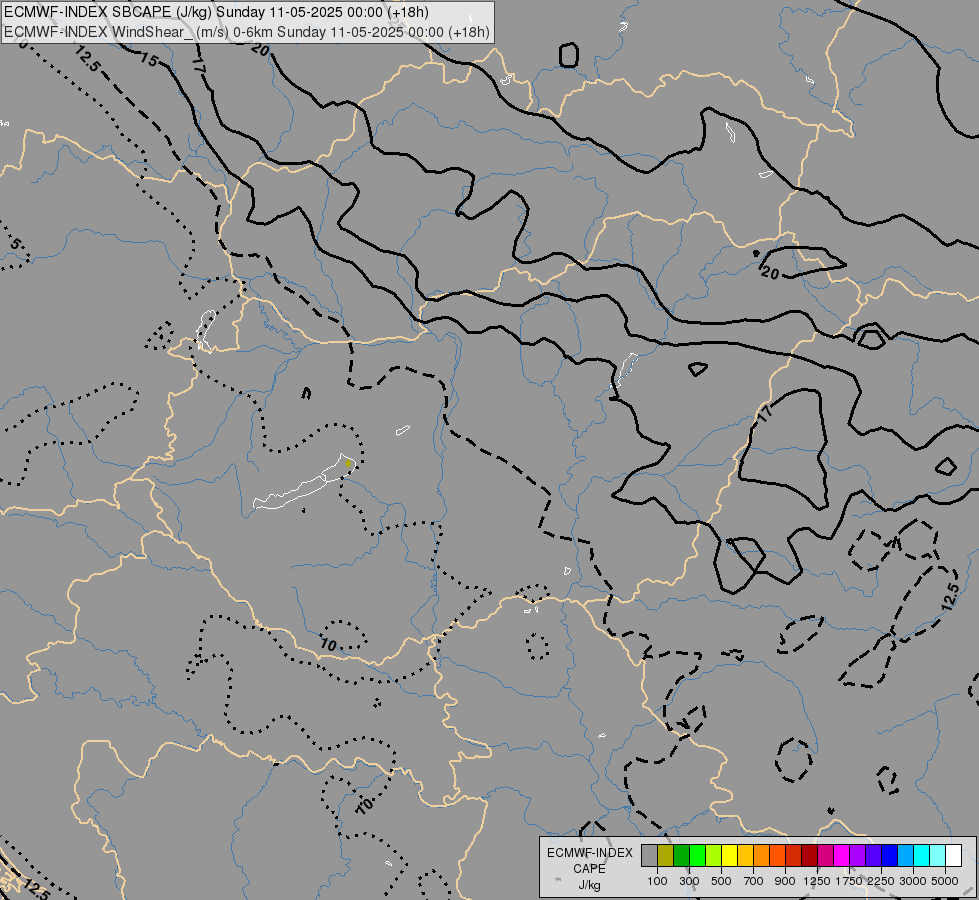Click the '2250' legend tick value
The height and width of the screenshot is (900, 979).
coord(881,881)
